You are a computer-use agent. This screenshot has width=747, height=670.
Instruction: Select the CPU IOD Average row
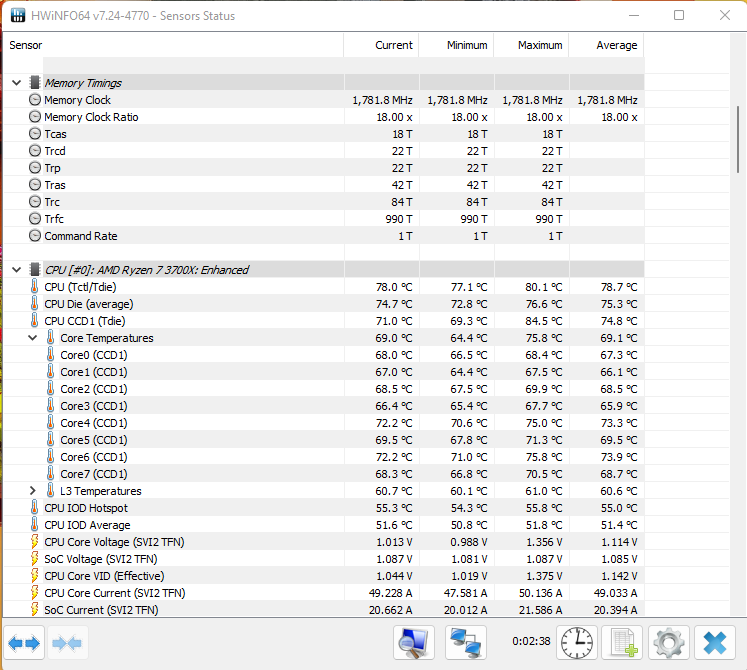[x=324, y=525]
